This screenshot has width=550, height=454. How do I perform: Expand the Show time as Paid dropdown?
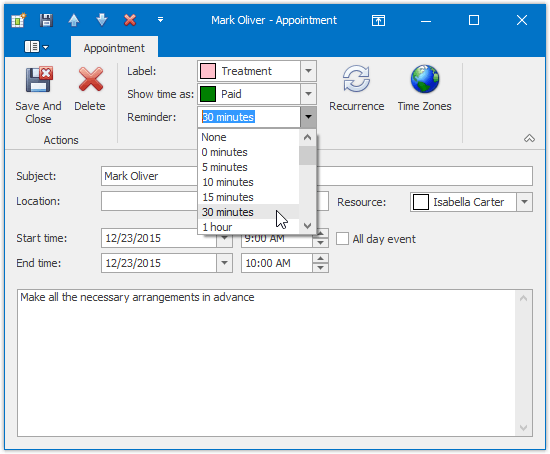click(308, 94)
